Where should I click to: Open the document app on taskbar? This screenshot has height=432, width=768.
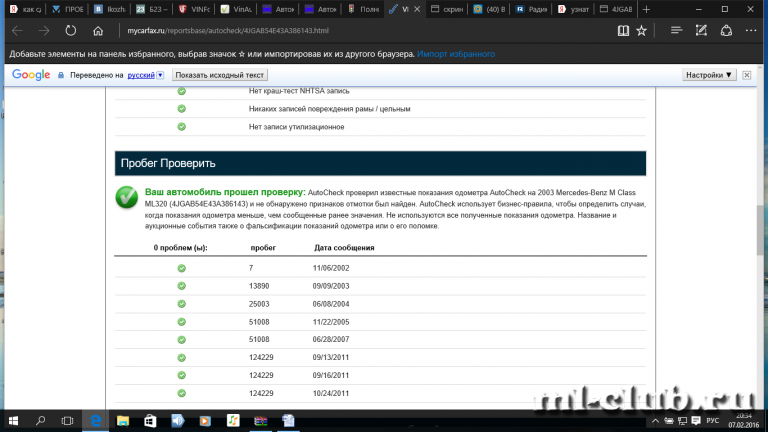(288, 421)
